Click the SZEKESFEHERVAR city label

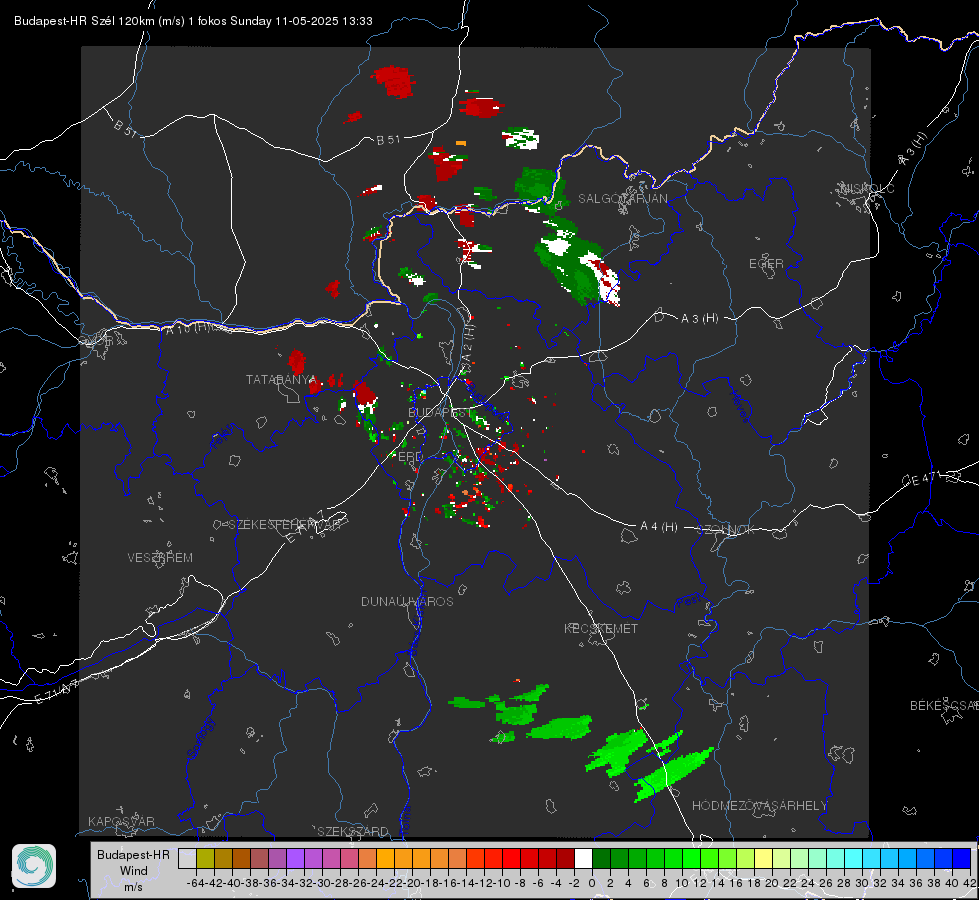(x=286, y=525)
